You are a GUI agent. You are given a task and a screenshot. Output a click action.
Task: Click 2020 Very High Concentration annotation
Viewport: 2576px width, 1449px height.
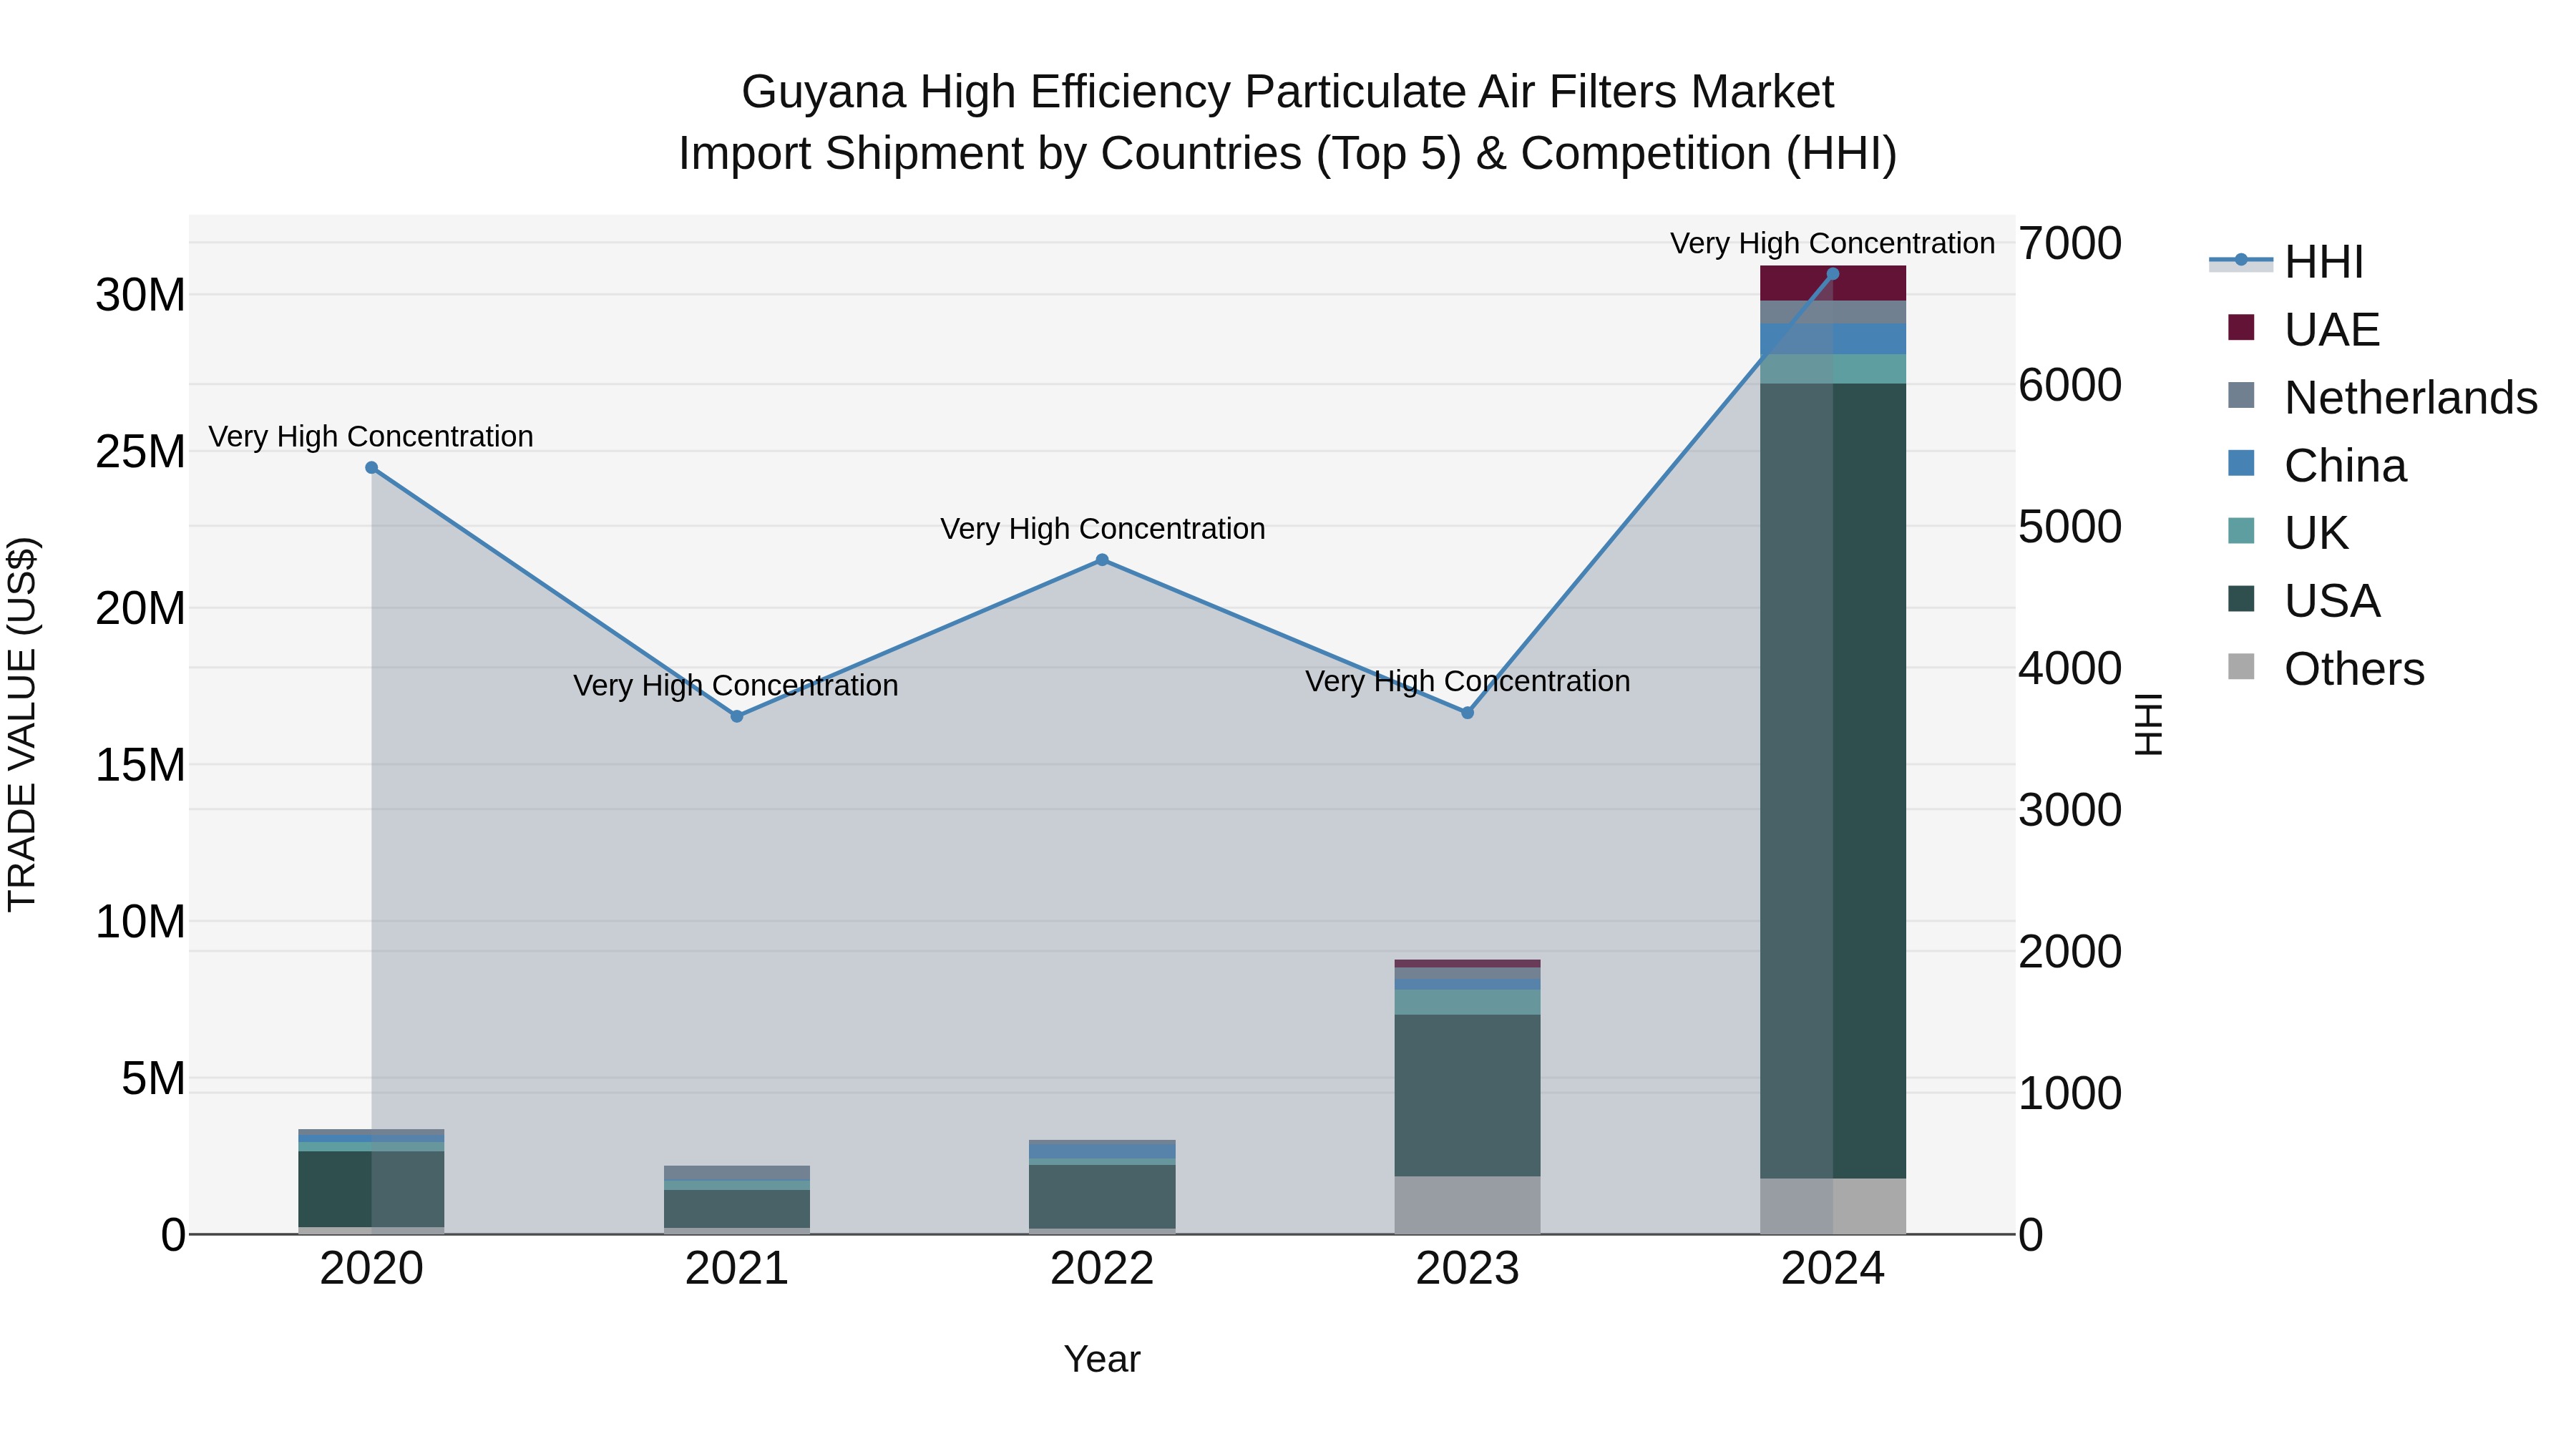coord(371,436)
